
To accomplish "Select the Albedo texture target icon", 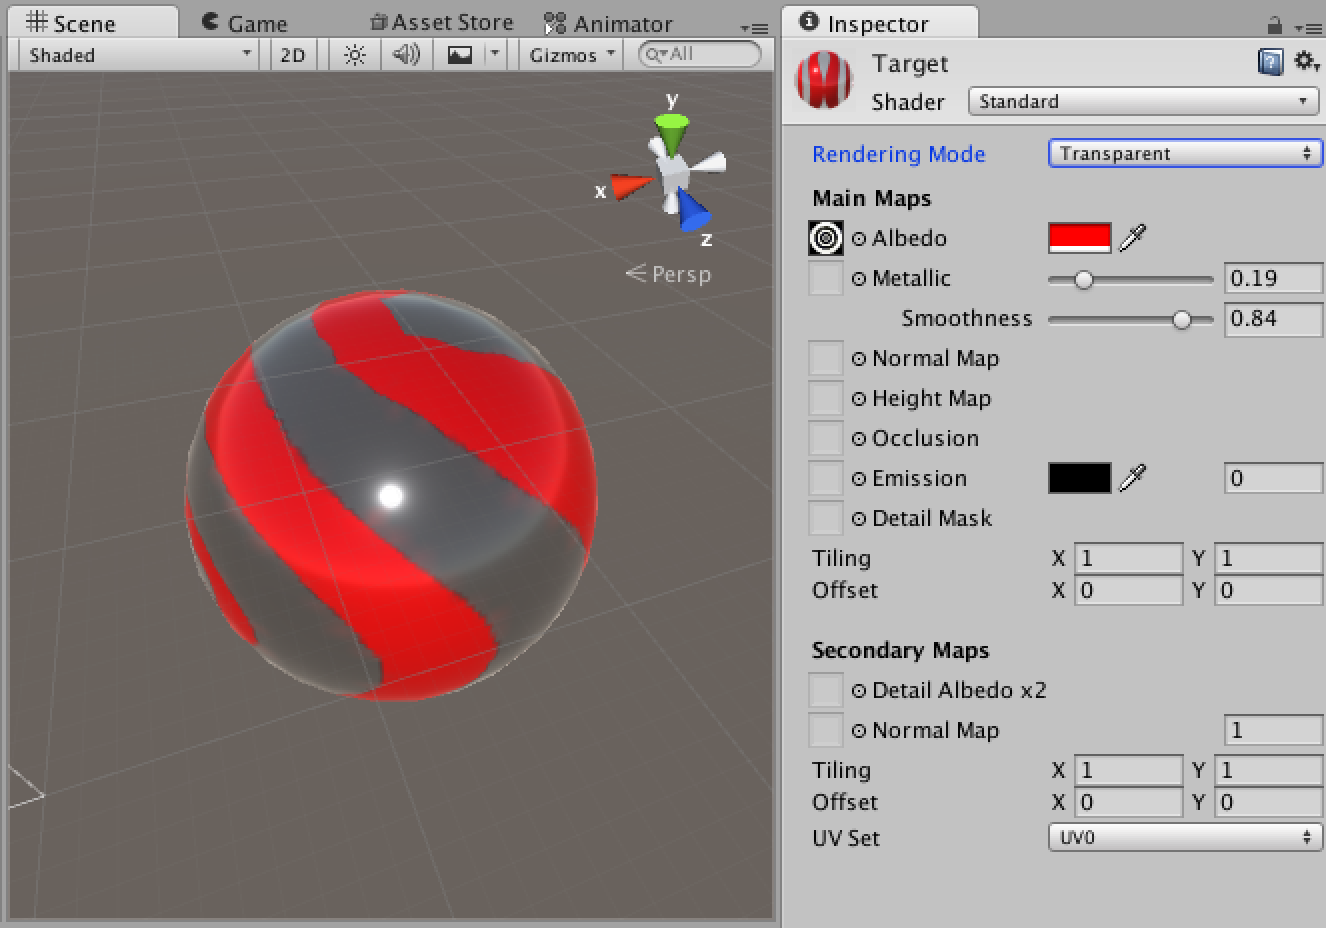I will tap(824, 238).
